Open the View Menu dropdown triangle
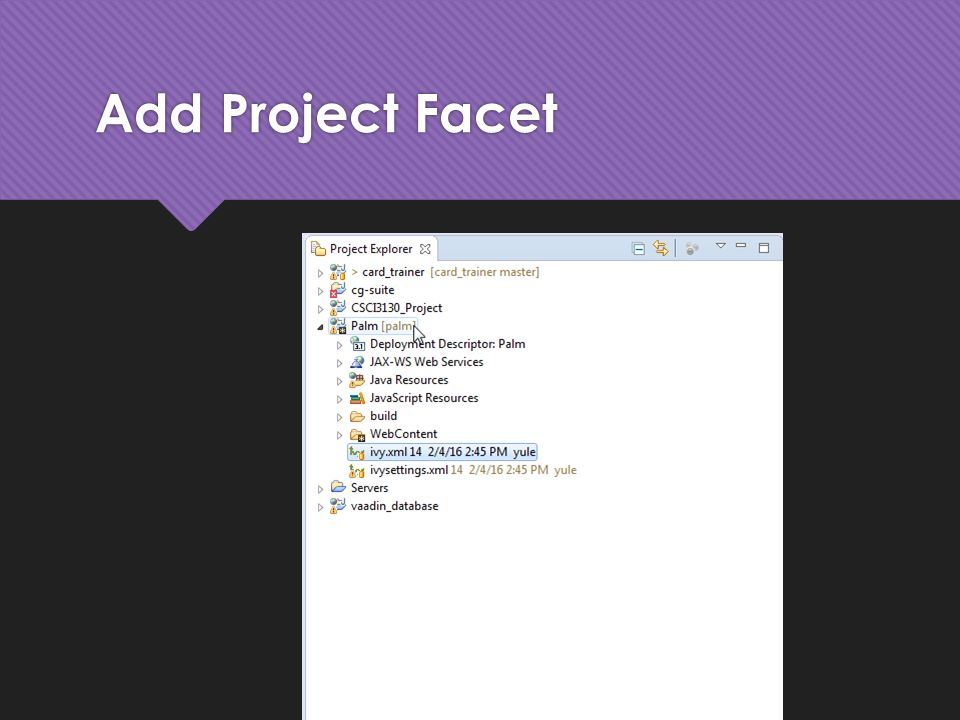The height and width of the screenshot is (720, 960). point(721,246)
